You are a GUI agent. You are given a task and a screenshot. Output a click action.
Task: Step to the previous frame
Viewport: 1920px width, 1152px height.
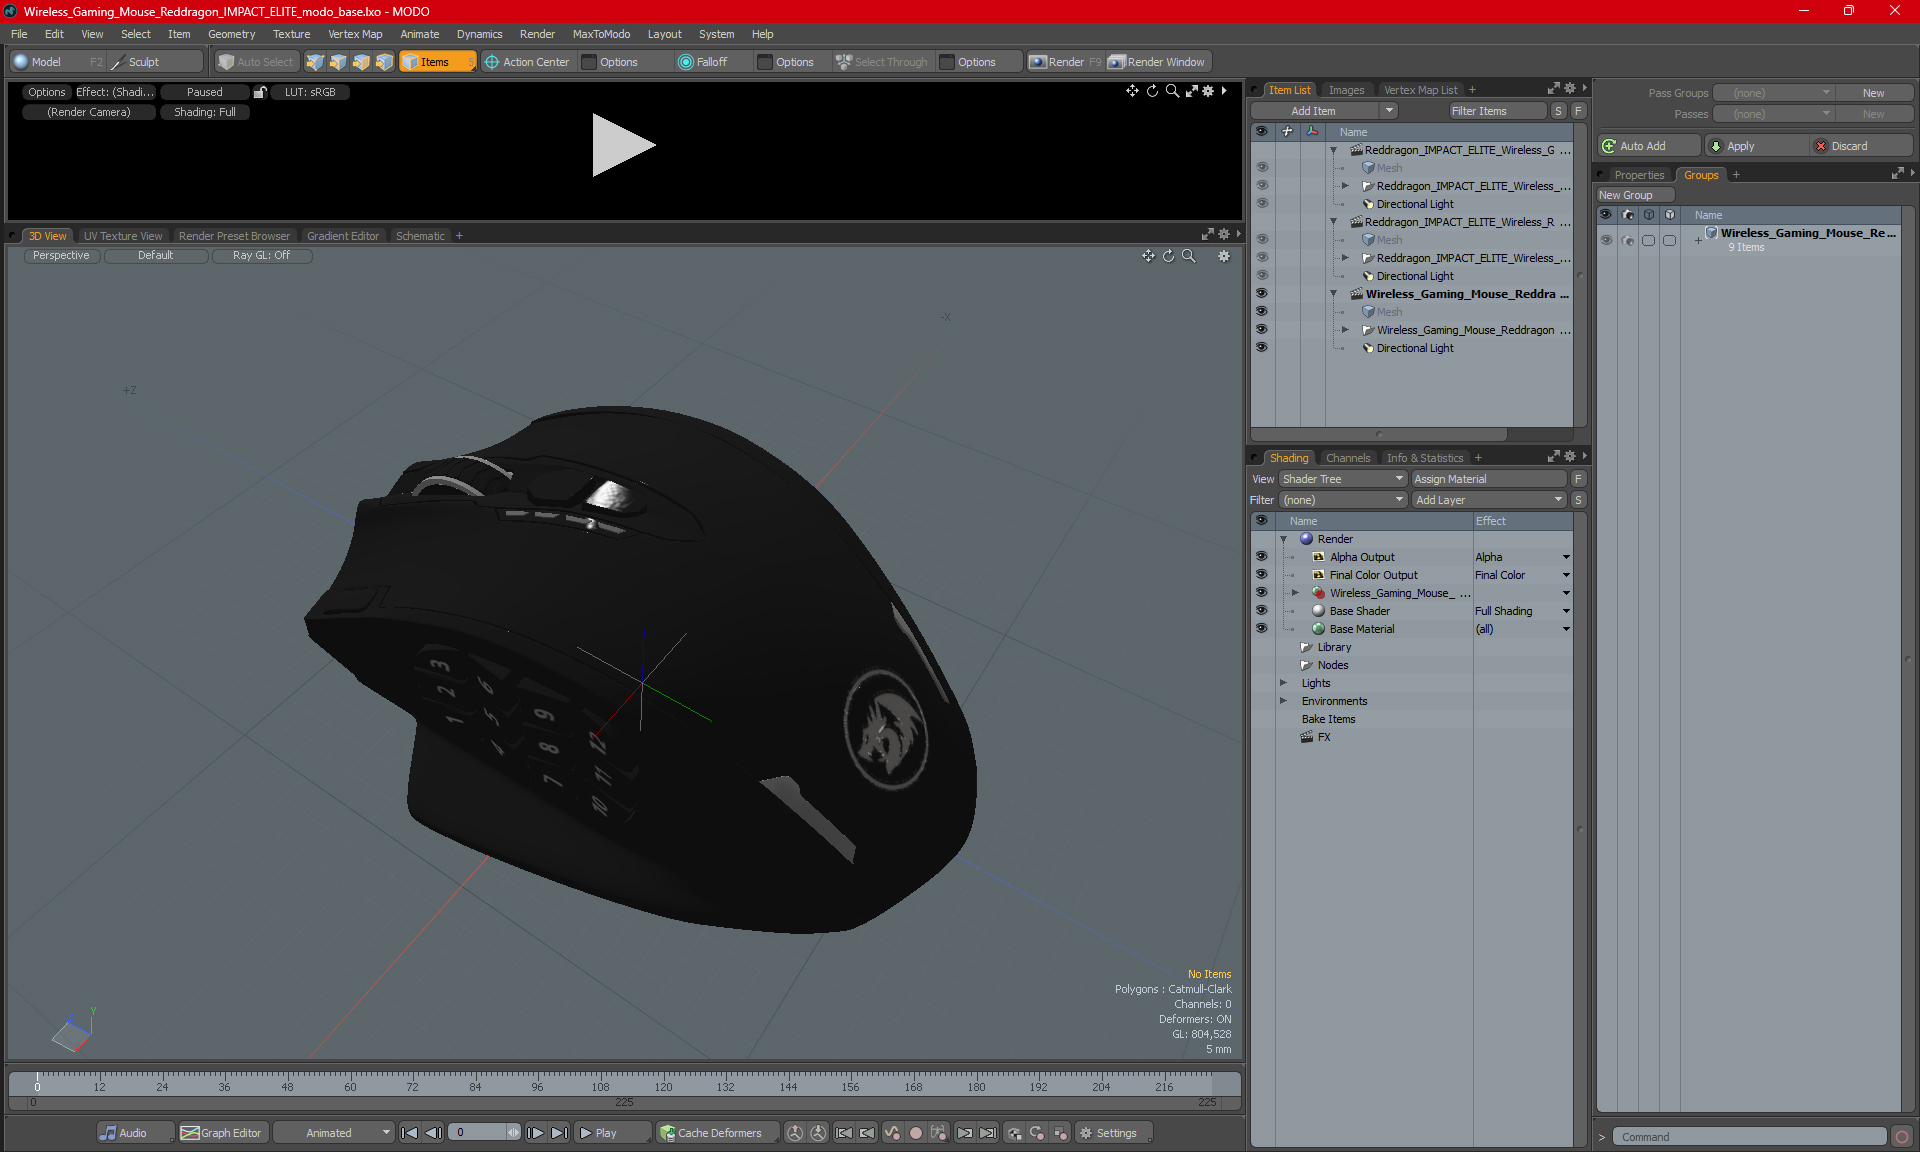coord(433,1133)
